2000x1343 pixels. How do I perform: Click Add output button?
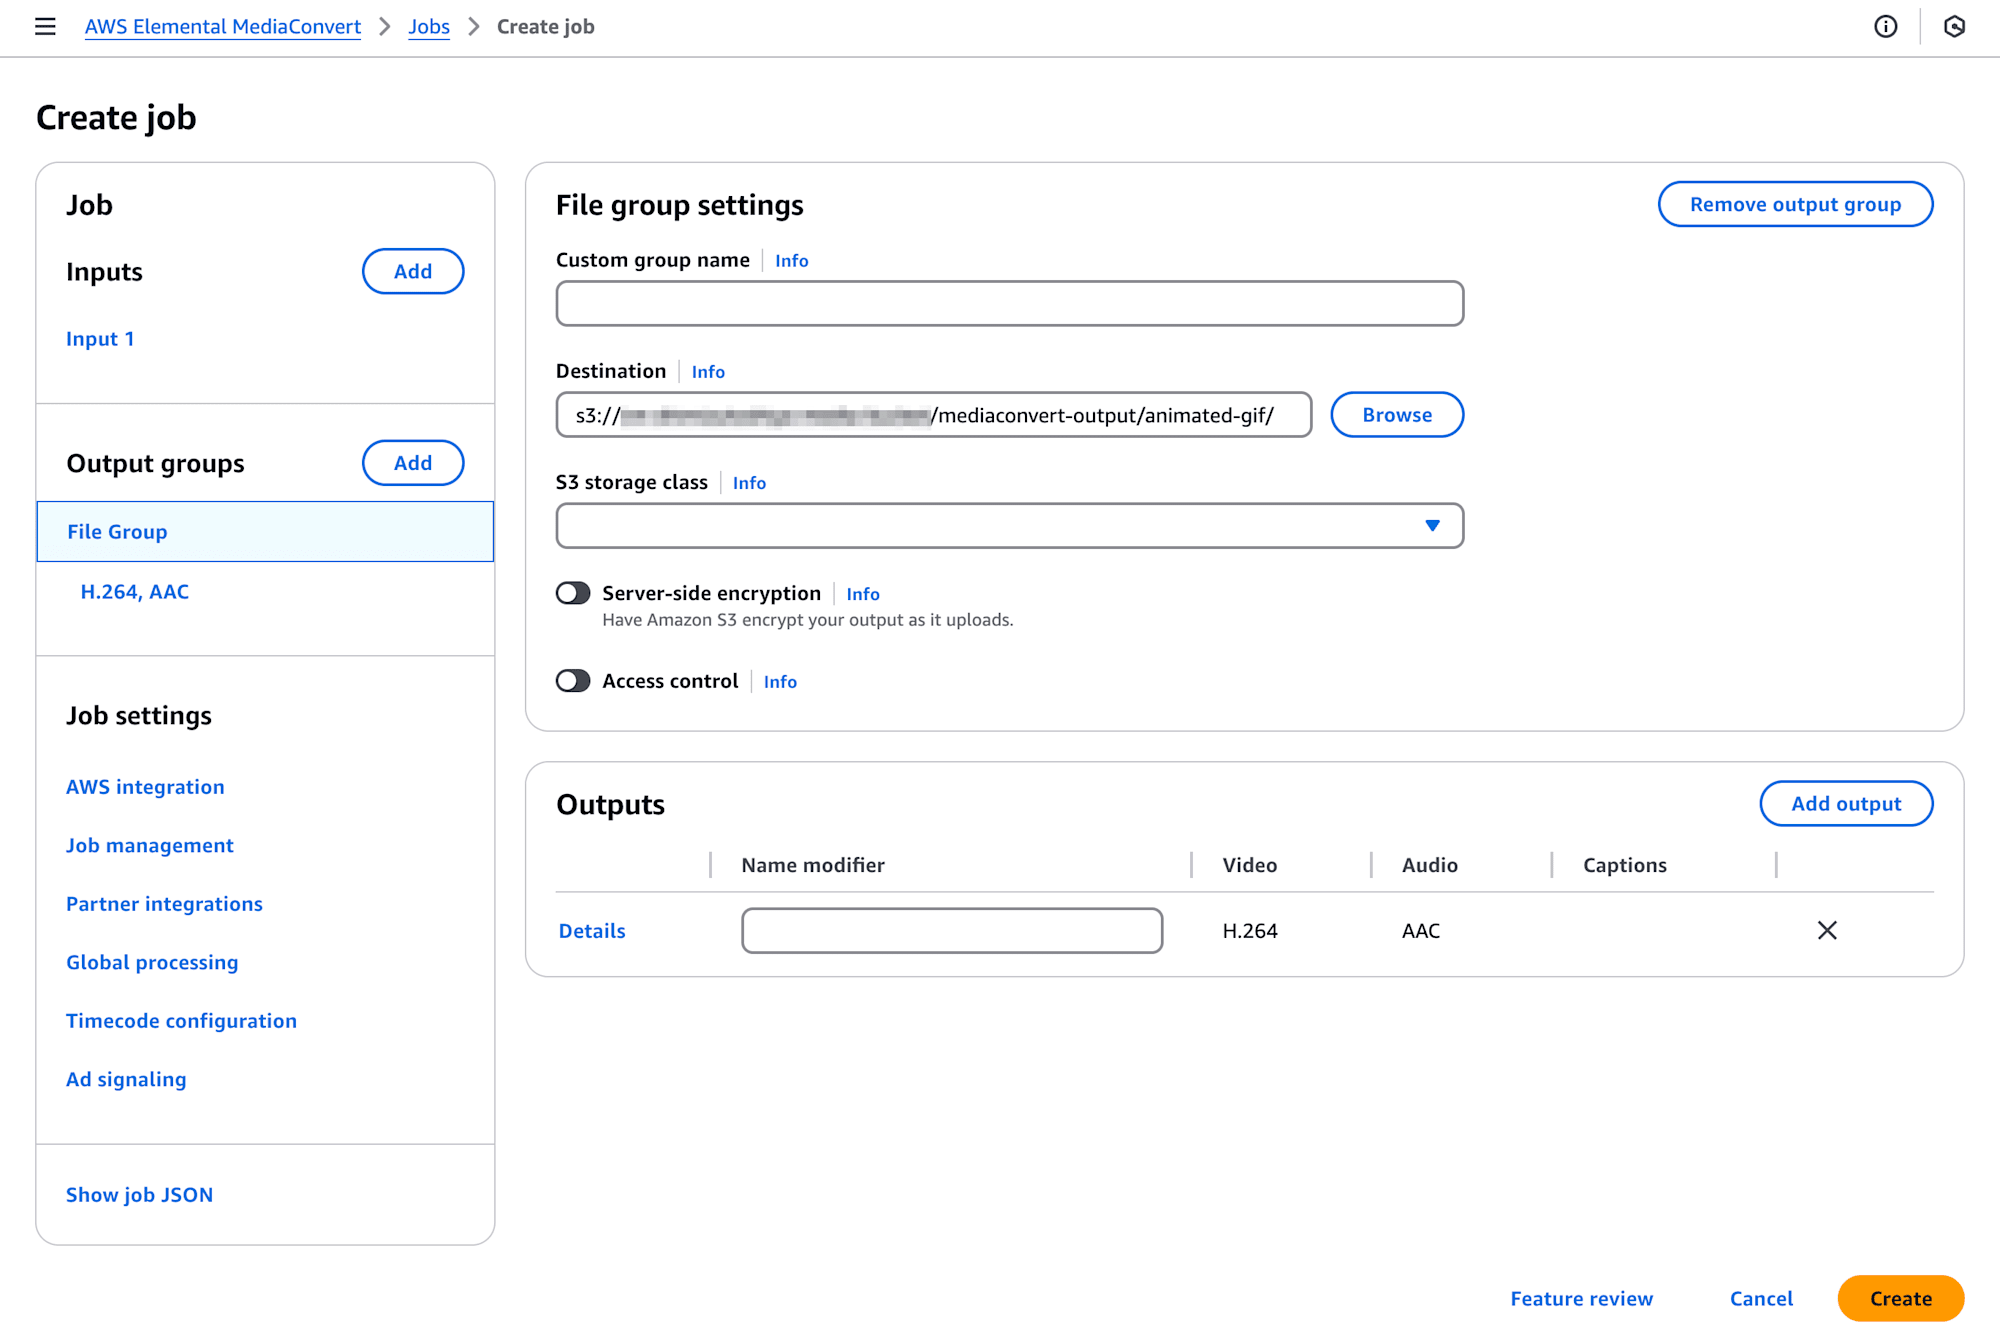pyautogui.click(x=1846, y=804)
